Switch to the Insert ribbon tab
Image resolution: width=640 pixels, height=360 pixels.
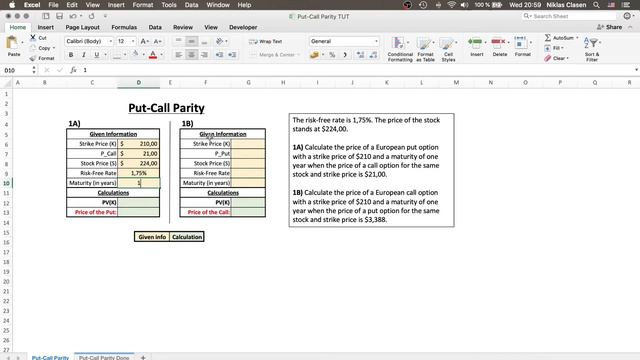[46, 27]
